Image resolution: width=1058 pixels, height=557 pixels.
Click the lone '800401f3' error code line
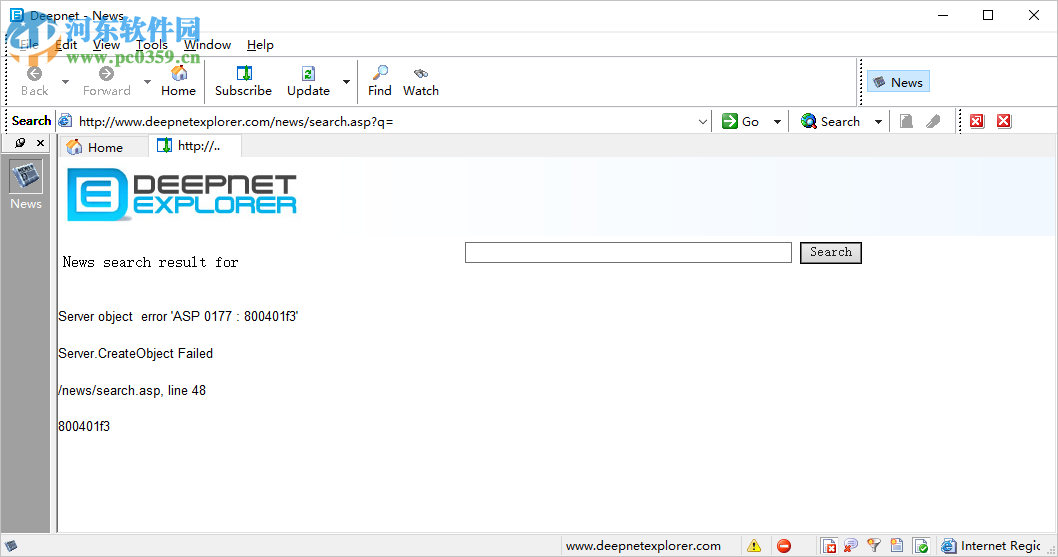[84, 427]
